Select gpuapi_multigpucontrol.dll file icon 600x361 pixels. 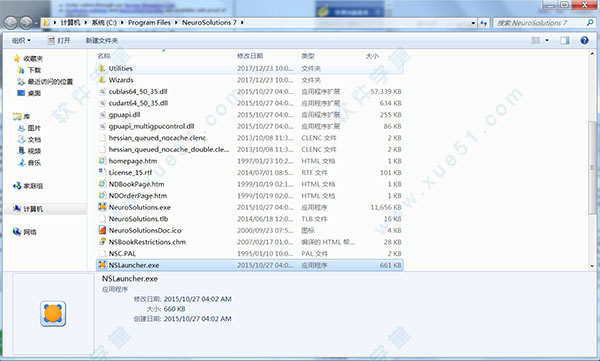click(x=102, y=126)
